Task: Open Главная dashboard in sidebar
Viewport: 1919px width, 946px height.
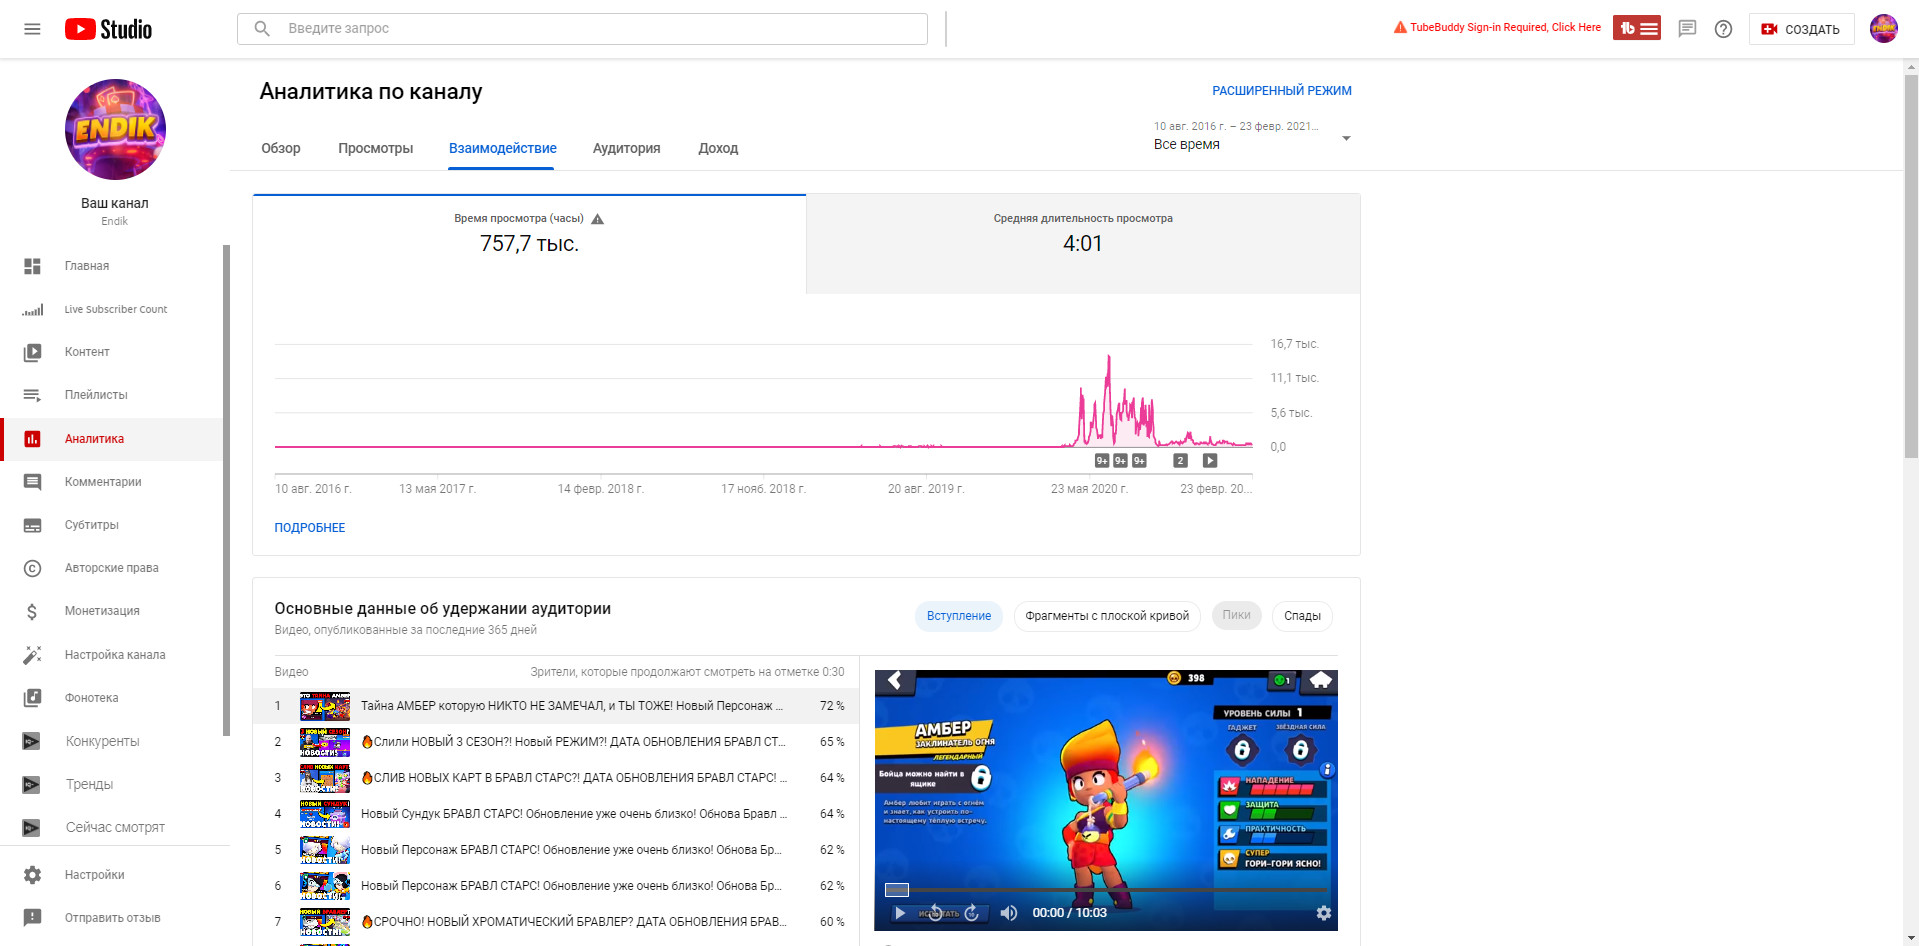Action: [111, 266]
